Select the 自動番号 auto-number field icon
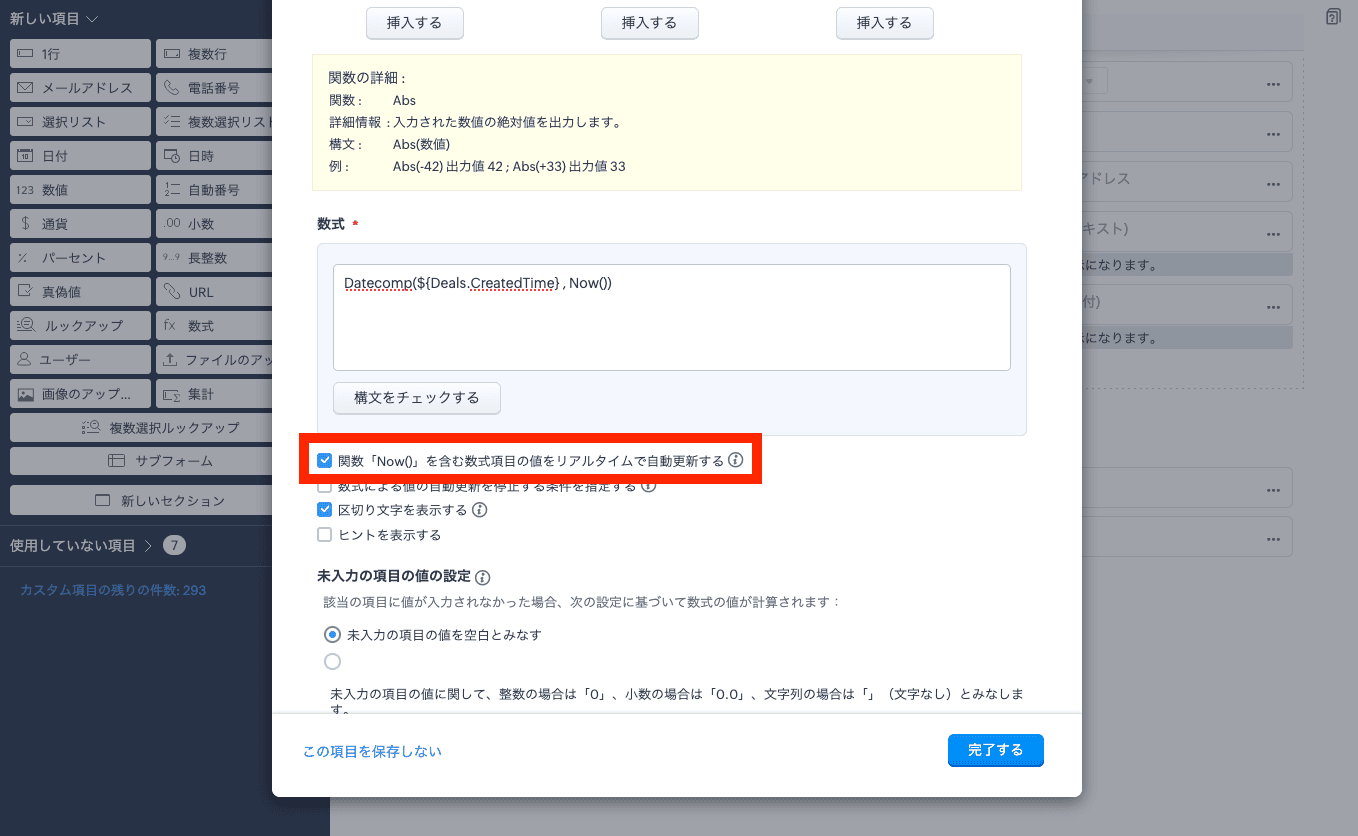The image size is (1358, 836). tap(171, 190)
